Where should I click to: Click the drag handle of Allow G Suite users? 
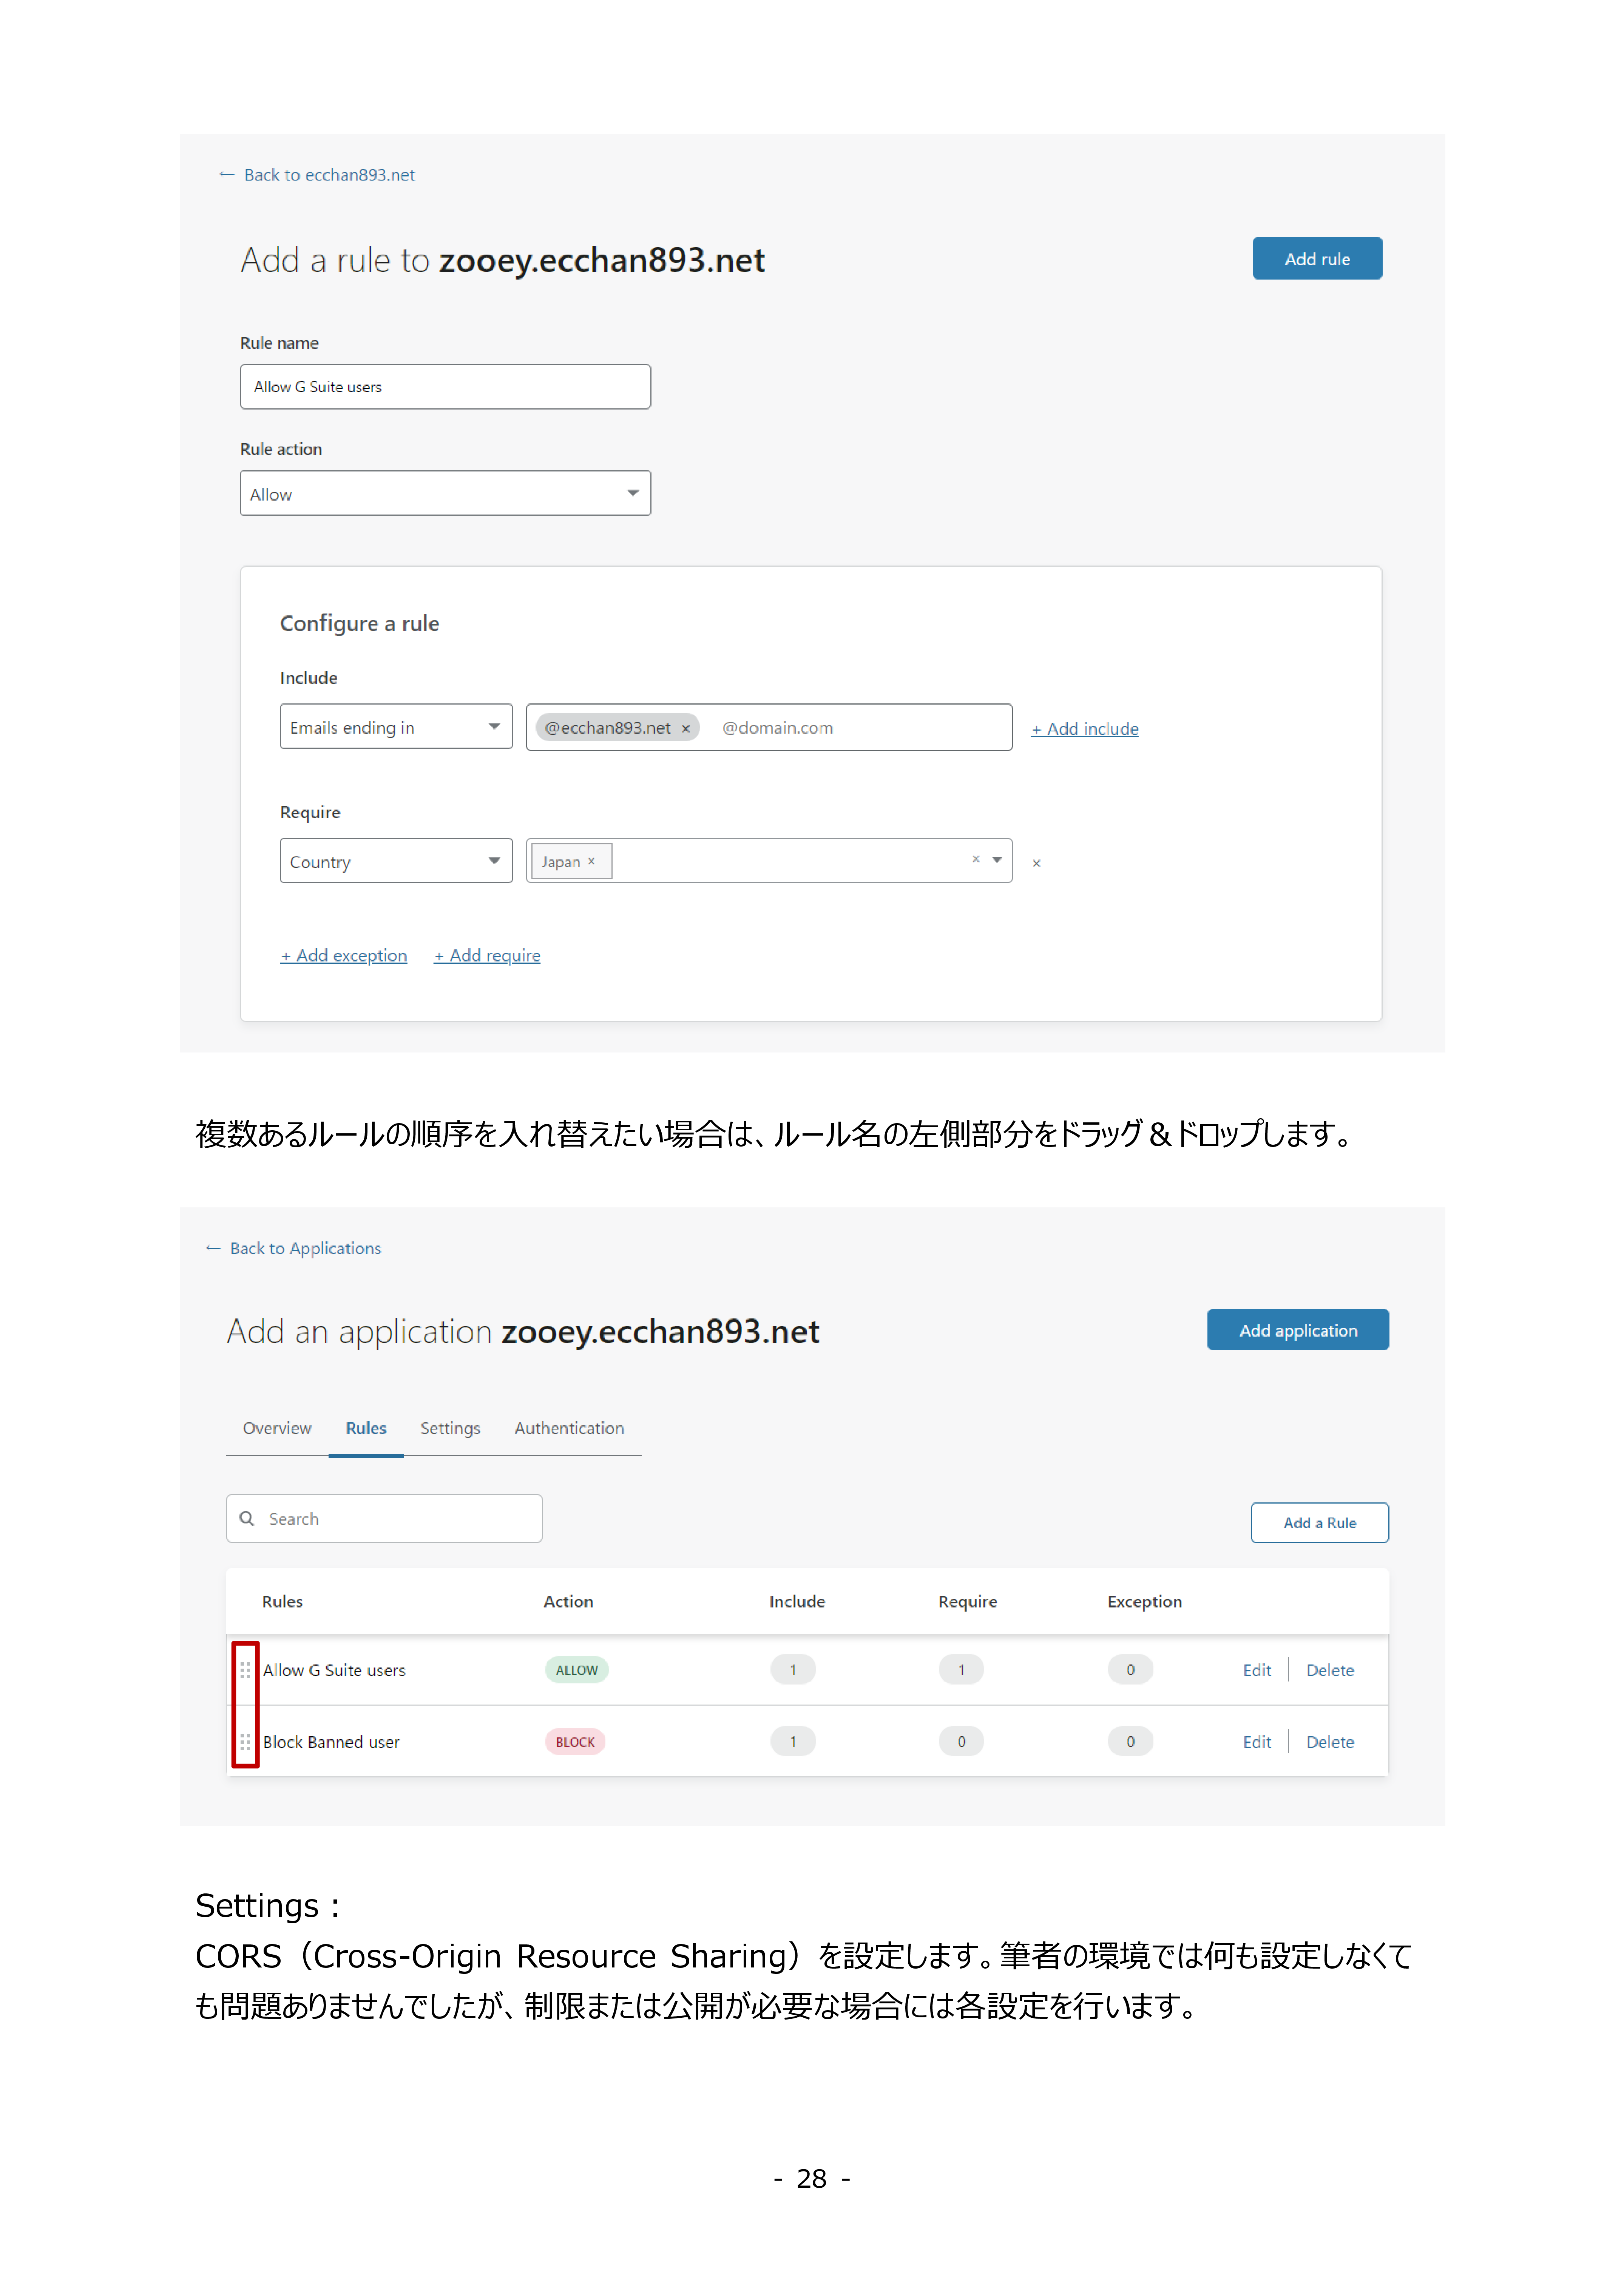pos(245,1671)
